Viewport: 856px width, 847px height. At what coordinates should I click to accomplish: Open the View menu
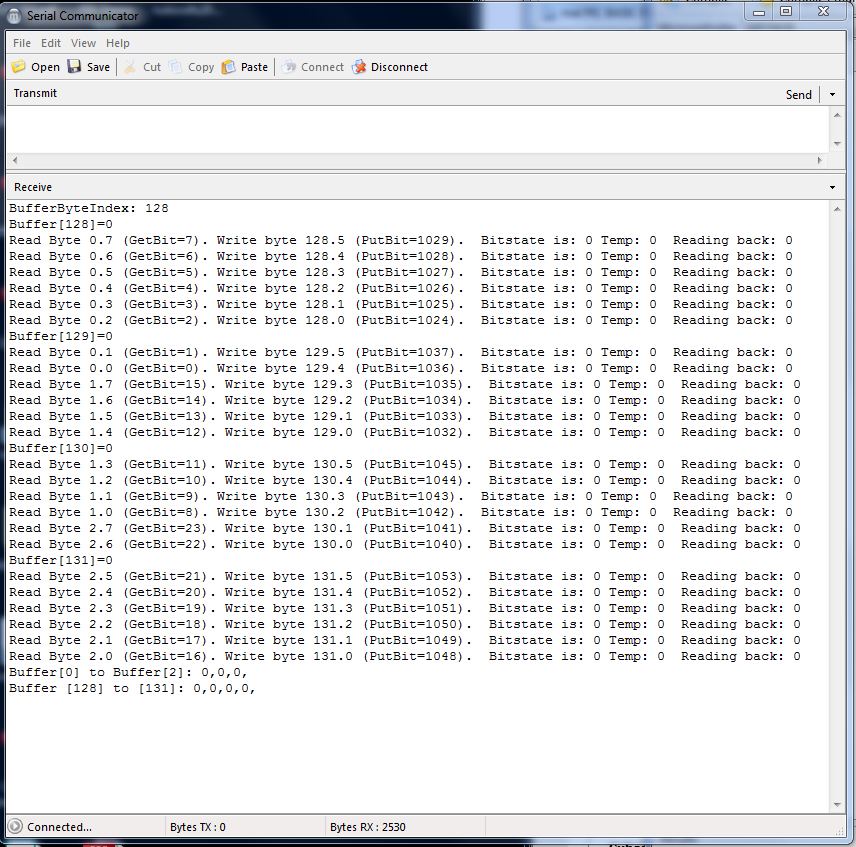tap(84, 43)
